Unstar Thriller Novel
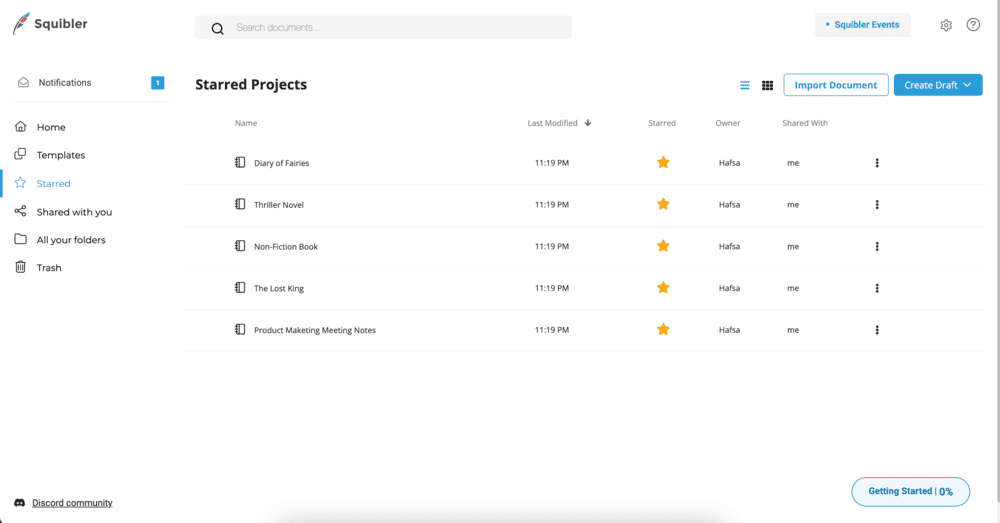Screen dimensions: 1000x523 click(663, 204)
